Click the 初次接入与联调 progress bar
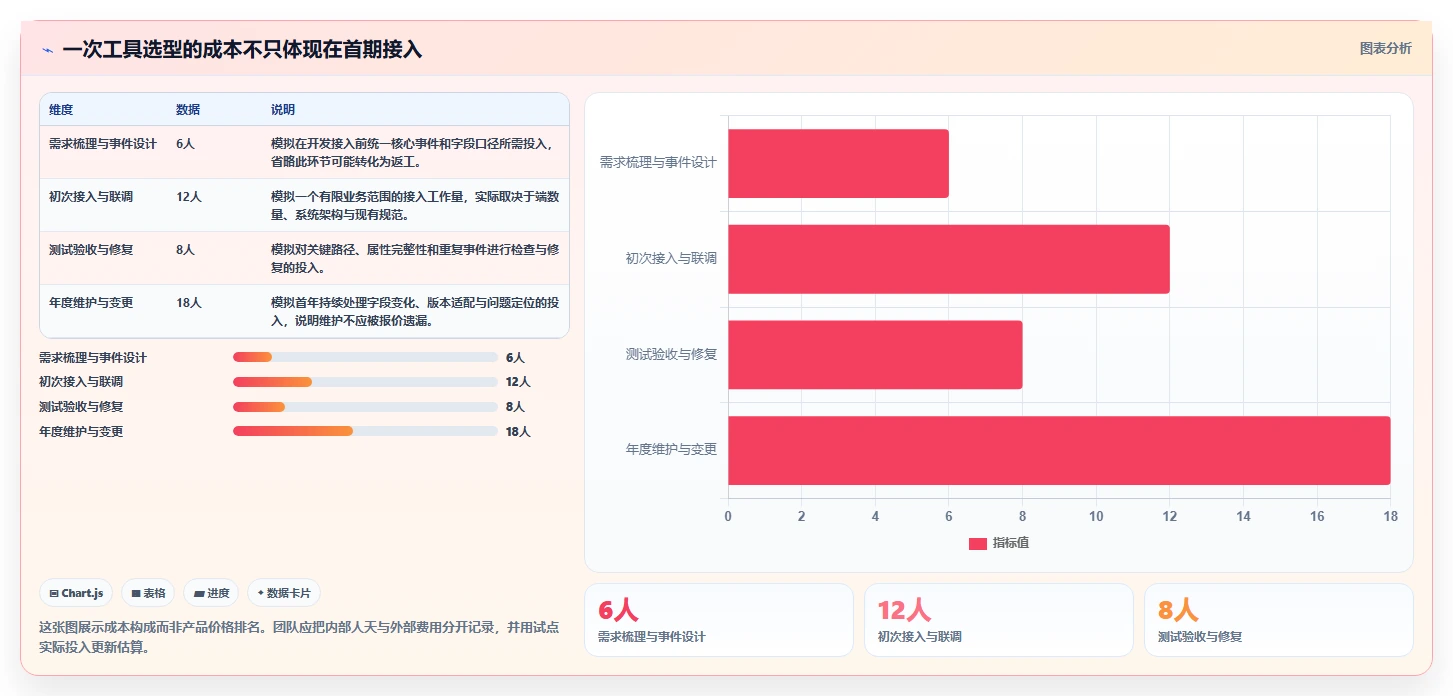 (365, 382)
